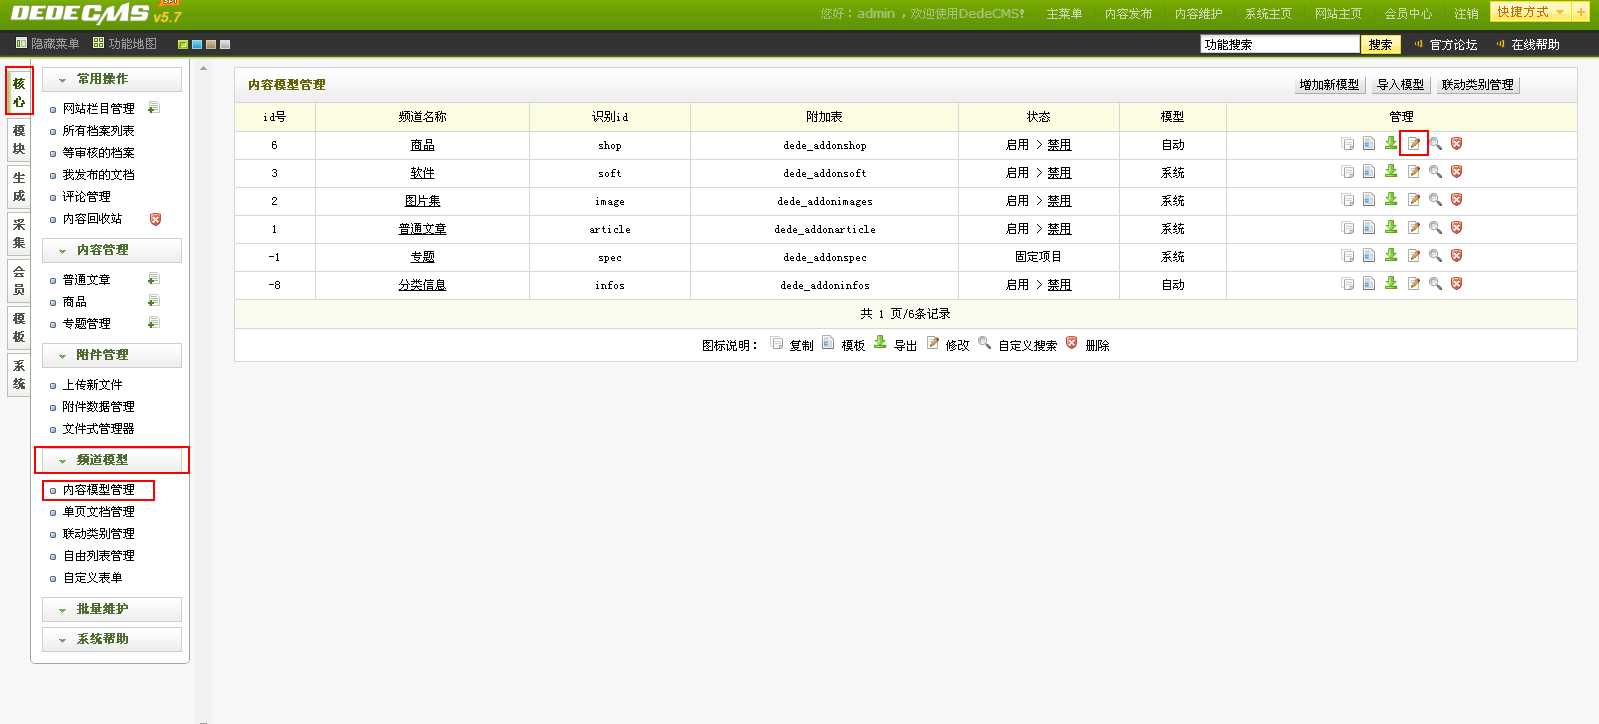1599x724 pixels.
Task: Click the 增加新模型 button
Action: (x=1329, y=85)
